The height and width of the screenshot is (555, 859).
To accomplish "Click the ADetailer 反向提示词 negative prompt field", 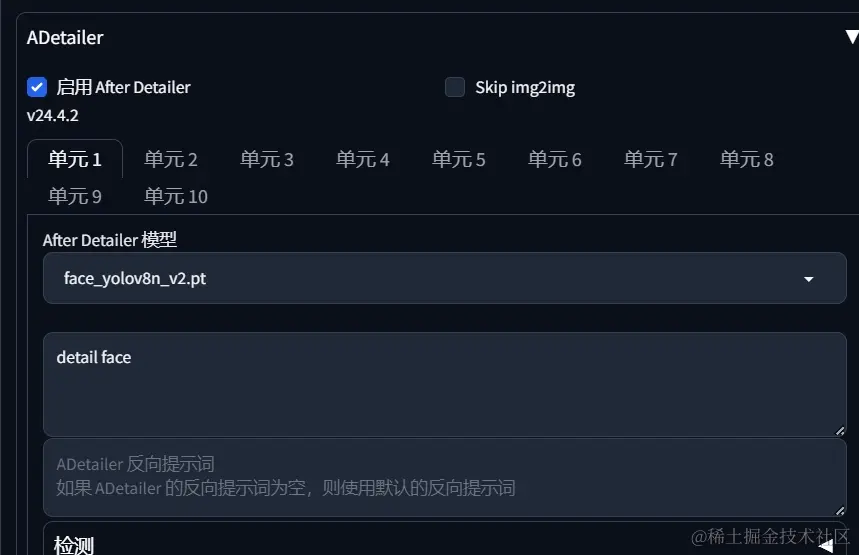I will tap(445, 478).
